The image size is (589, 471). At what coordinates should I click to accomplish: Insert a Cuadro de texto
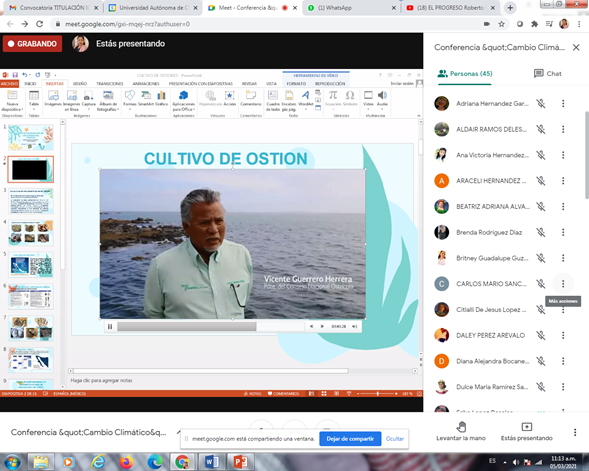273,100
